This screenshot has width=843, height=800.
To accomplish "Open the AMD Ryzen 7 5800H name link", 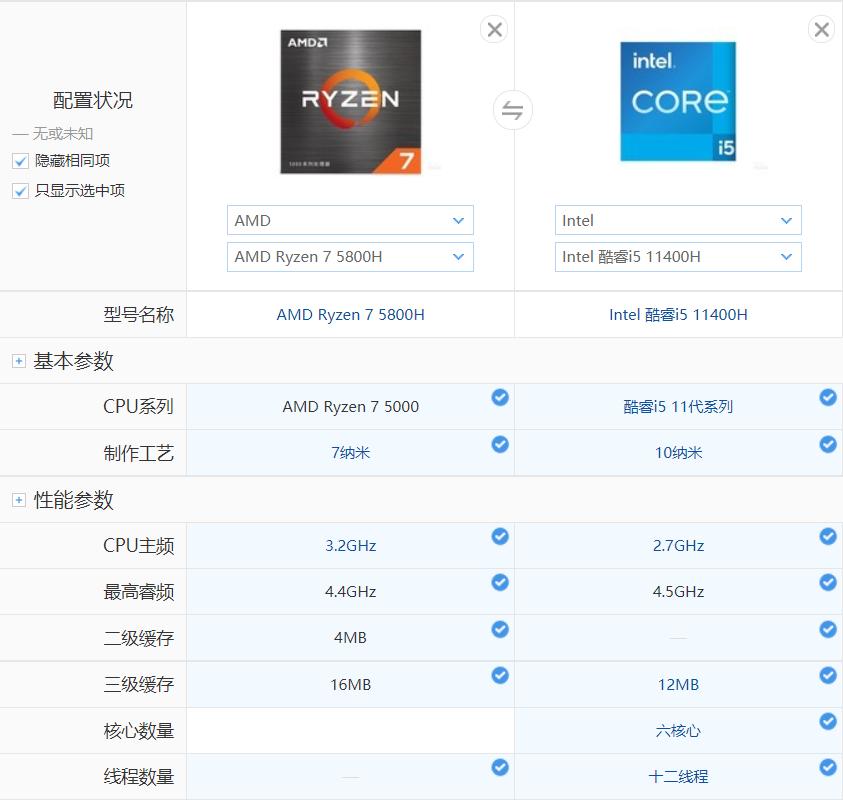I will point(349,314).
